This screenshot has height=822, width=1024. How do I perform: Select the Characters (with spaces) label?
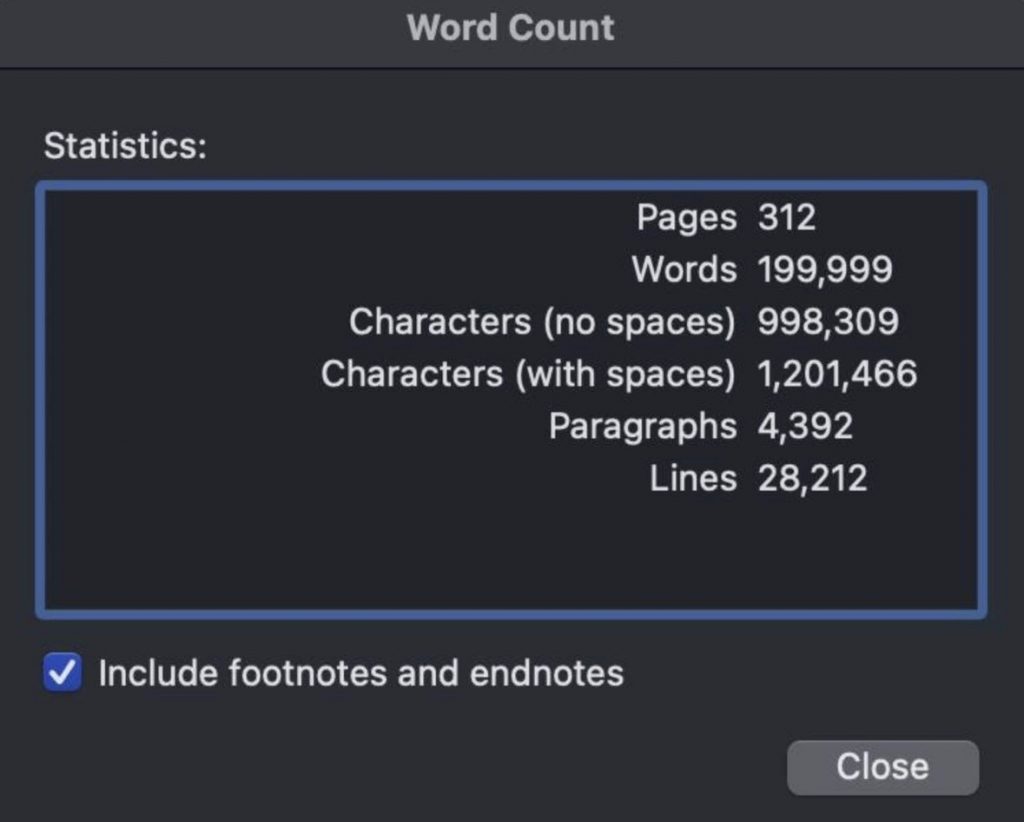(528, 374)
